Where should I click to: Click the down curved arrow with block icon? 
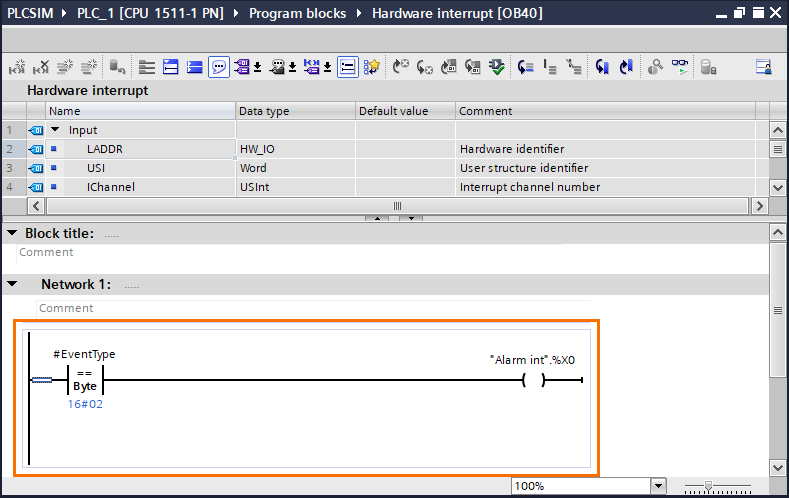coord(473,67)
